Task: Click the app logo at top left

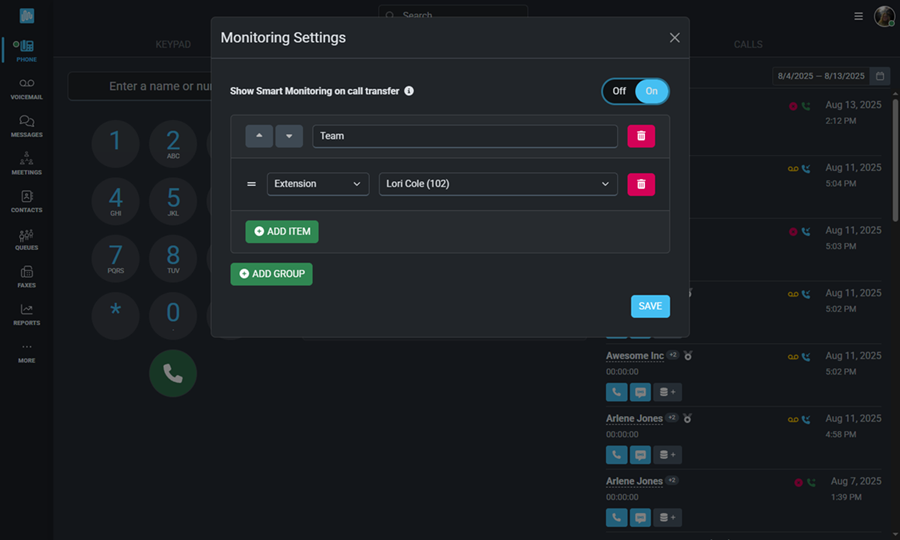Action: (26, 15)
